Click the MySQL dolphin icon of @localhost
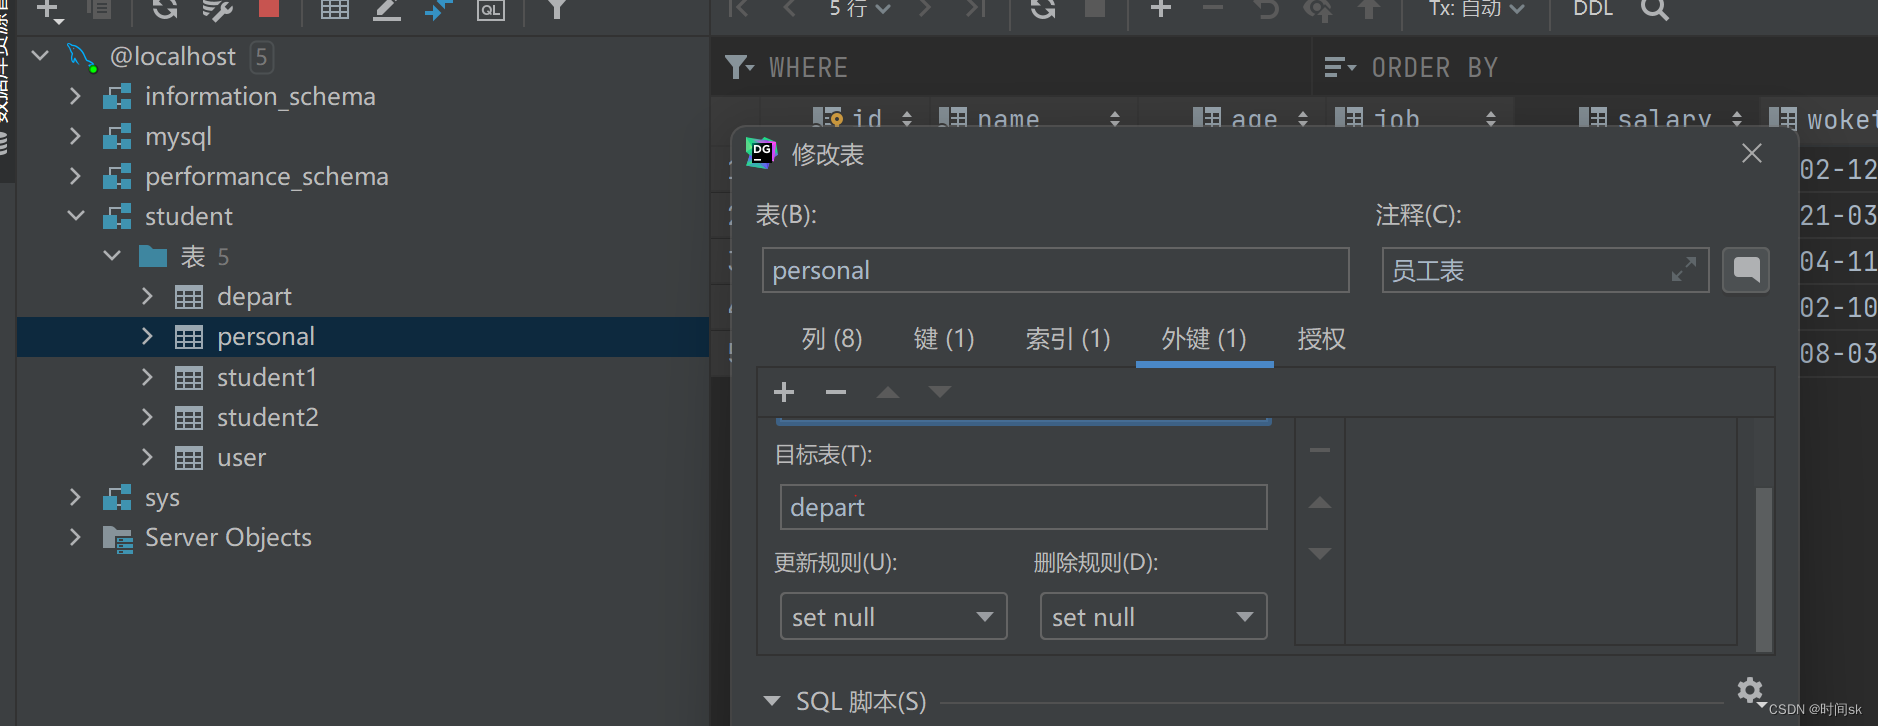The height and width of the screenshot is (726, 1878). tap(82, 57)
